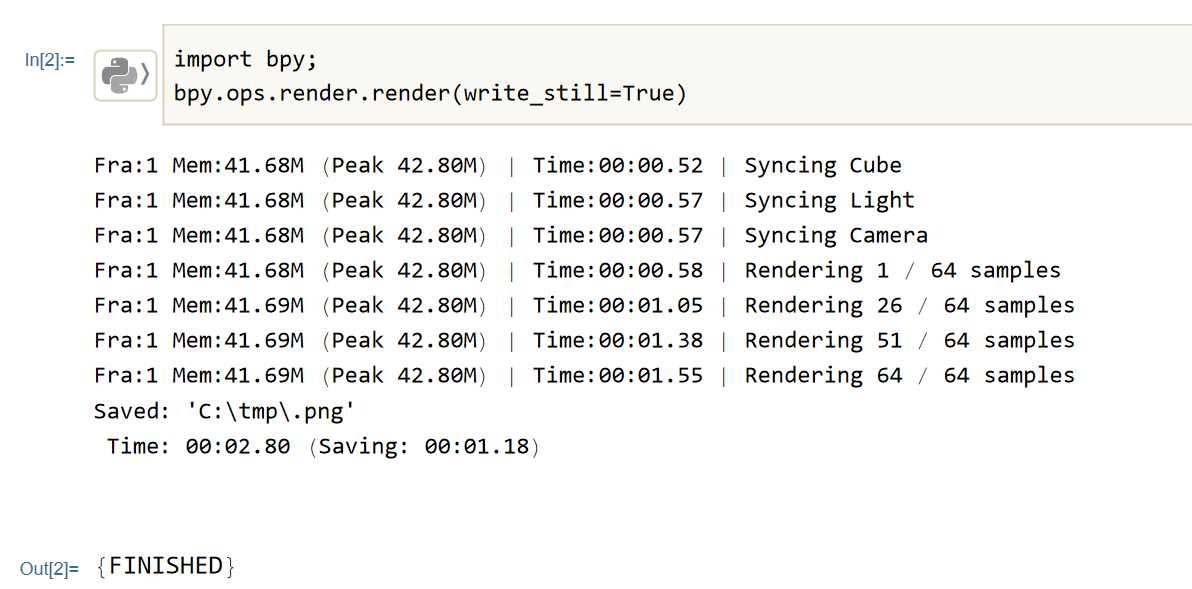Click the 'Syncing Cube' output line

pyautogui.click(x=822, y=166)
